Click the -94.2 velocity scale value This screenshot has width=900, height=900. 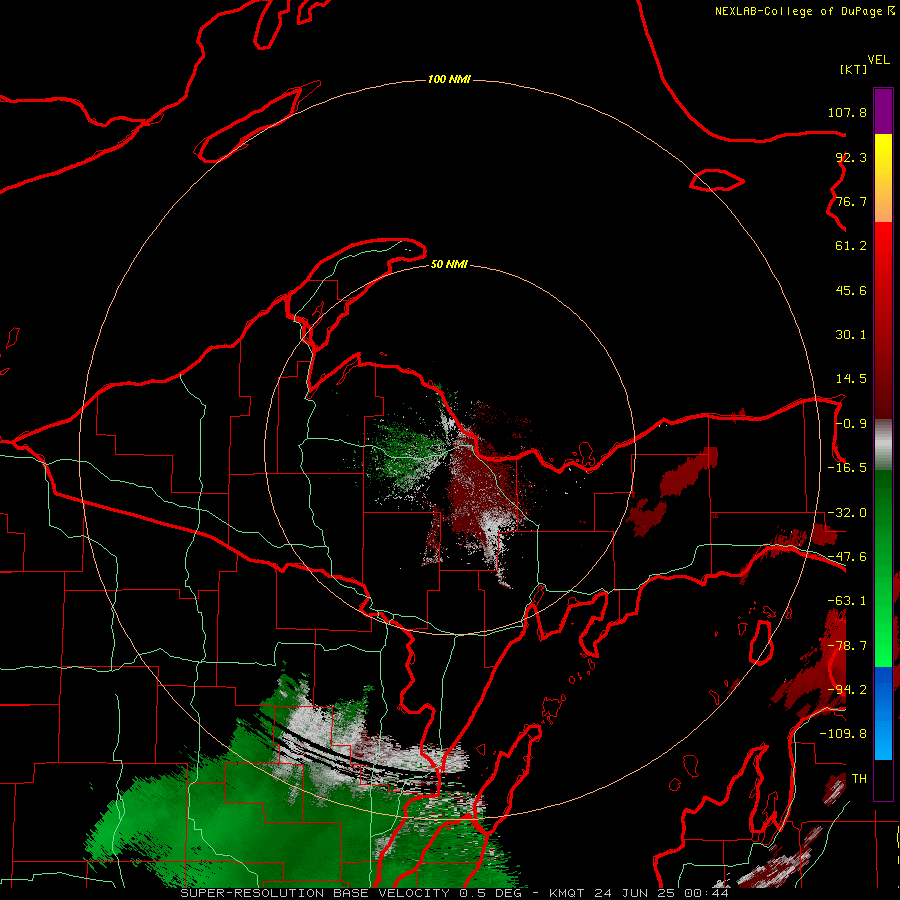847,690
